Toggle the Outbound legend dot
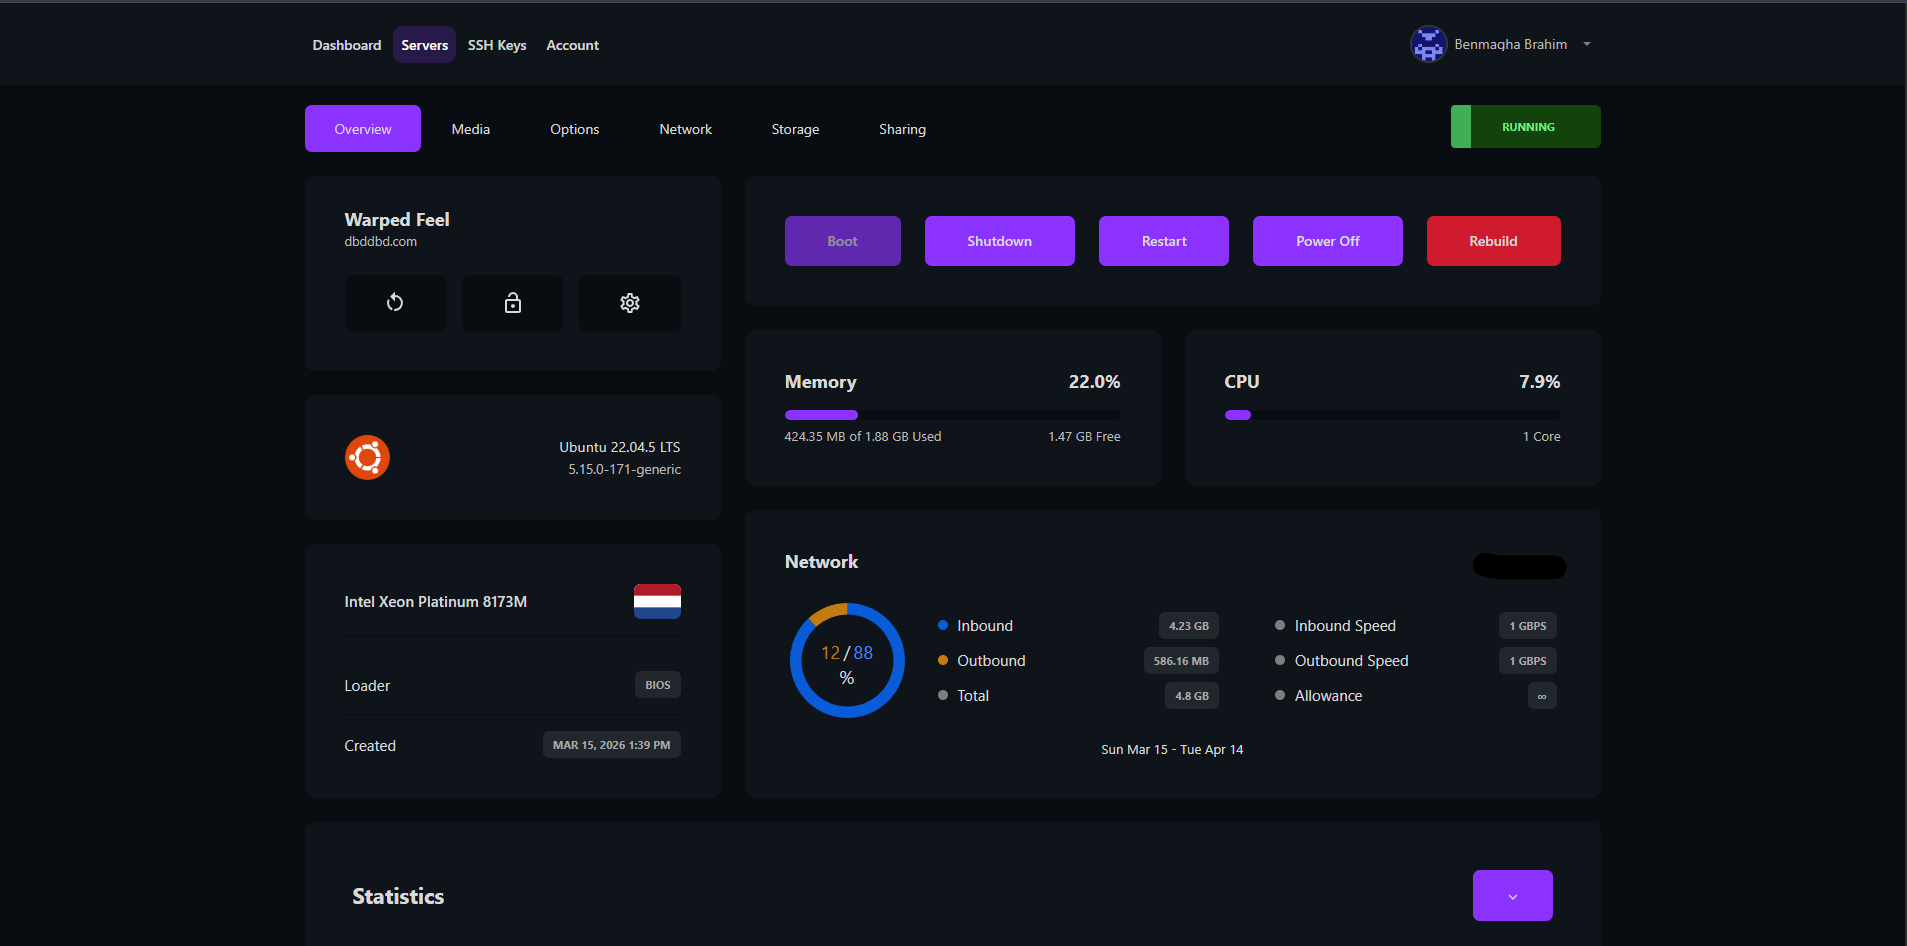The height and width of the screenshot is (946, 1907). (942, 660)
